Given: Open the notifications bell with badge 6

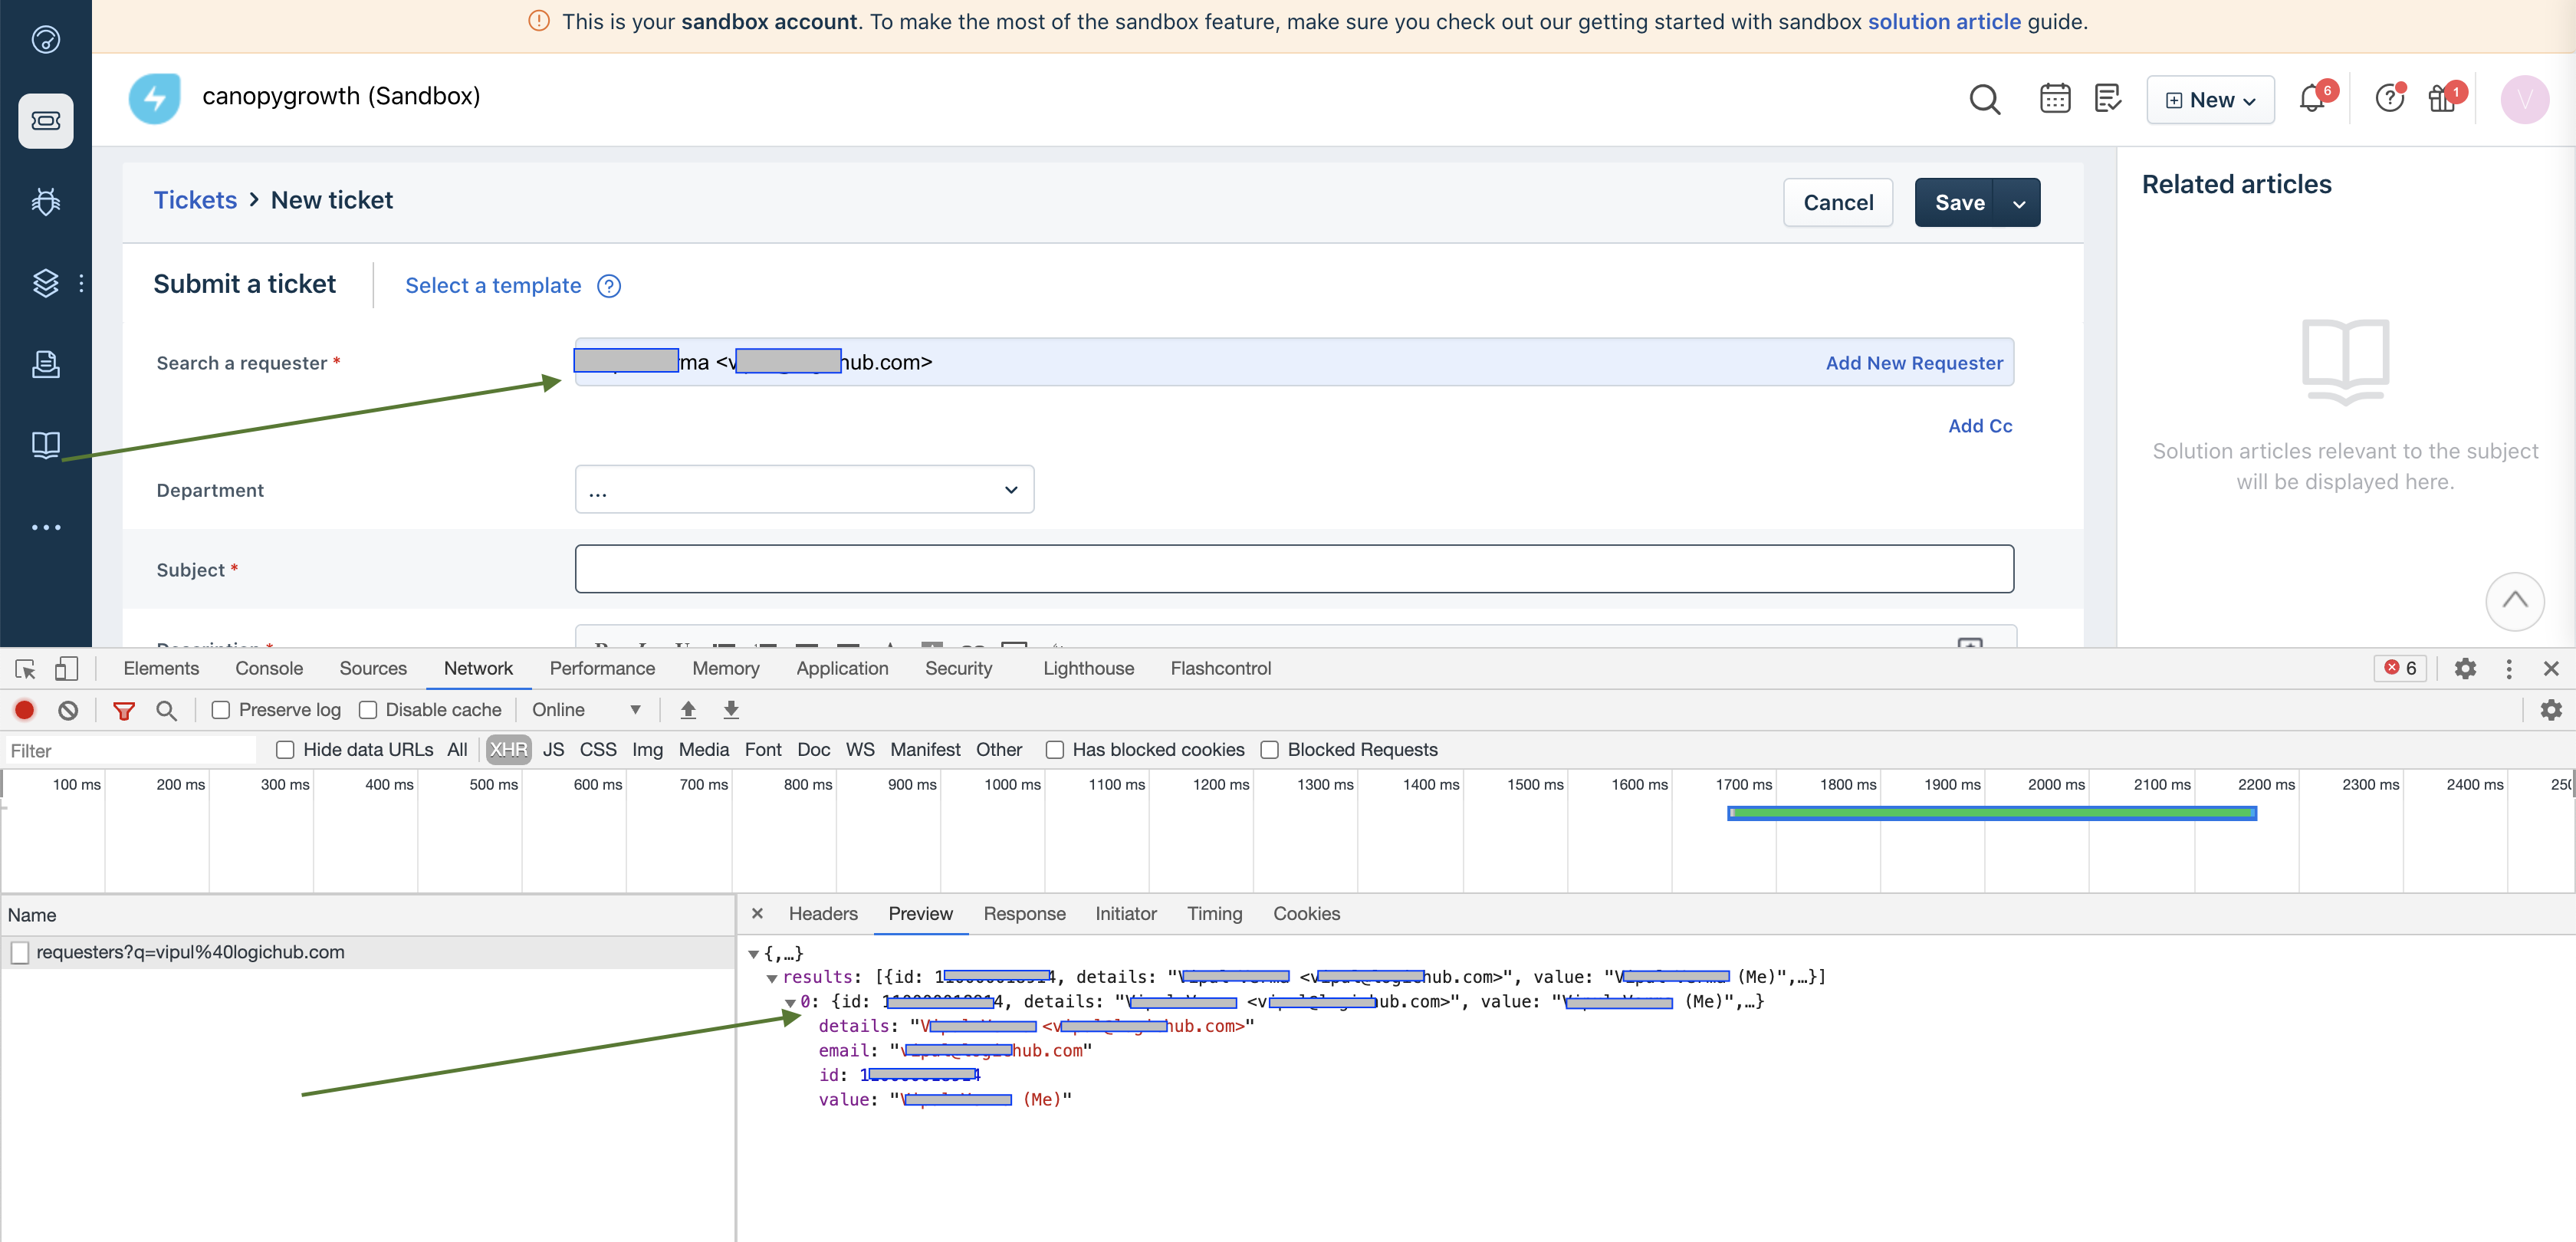Looking at the screenshot, I should pyautogui.click(x=2312, y=98).
